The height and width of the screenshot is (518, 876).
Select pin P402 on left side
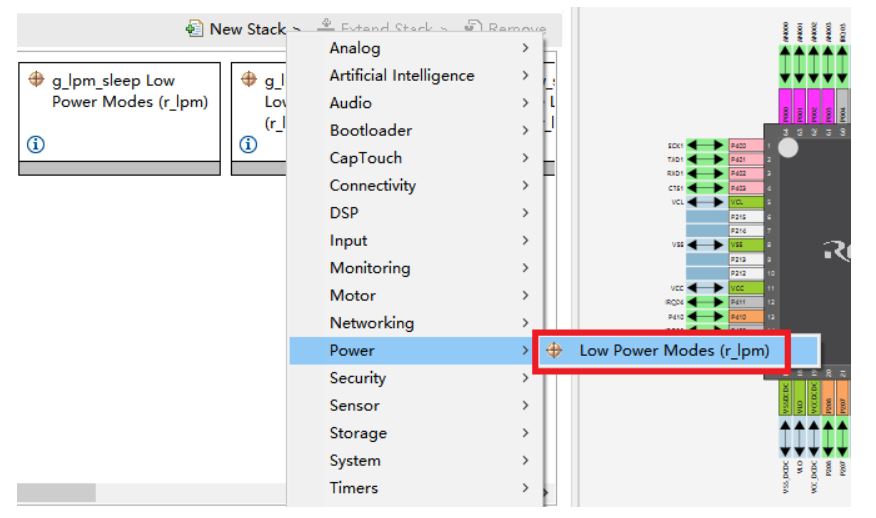(x=746, y=173)
